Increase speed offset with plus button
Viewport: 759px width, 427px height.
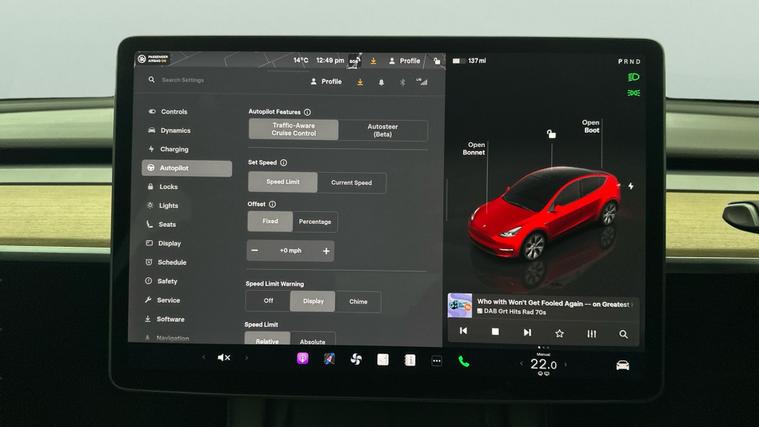coord(326,250)
